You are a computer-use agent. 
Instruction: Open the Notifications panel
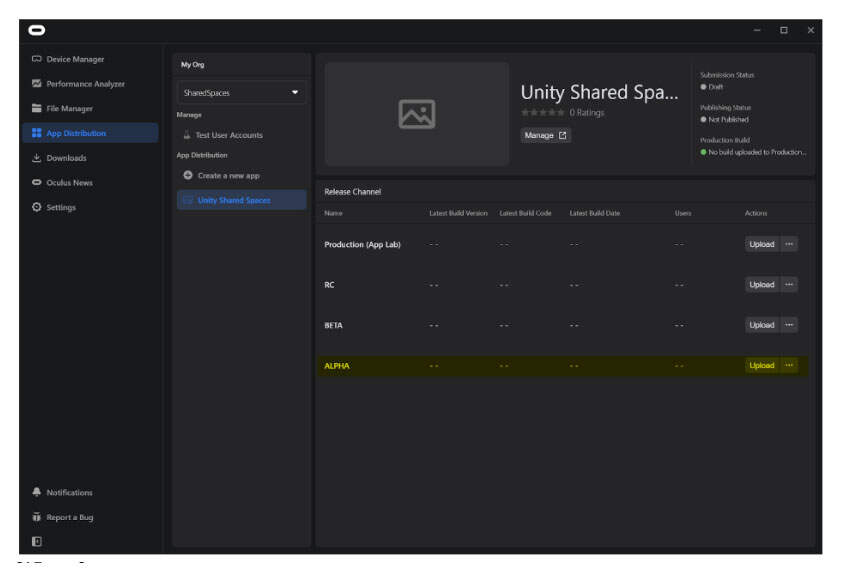tap(69, 493)
